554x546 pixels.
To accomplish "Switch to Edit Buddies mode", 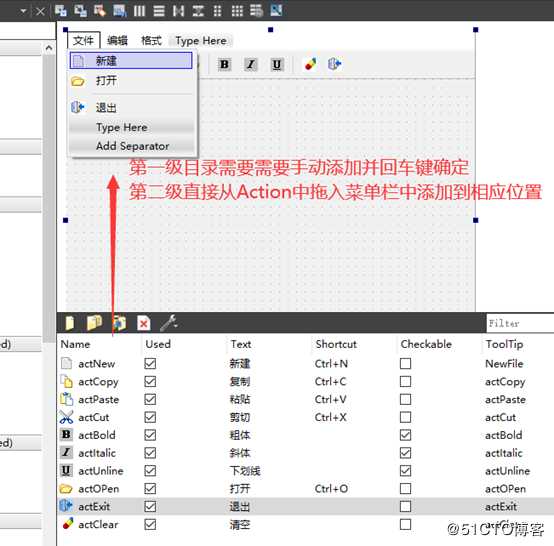I will click(x=100, y=11).
